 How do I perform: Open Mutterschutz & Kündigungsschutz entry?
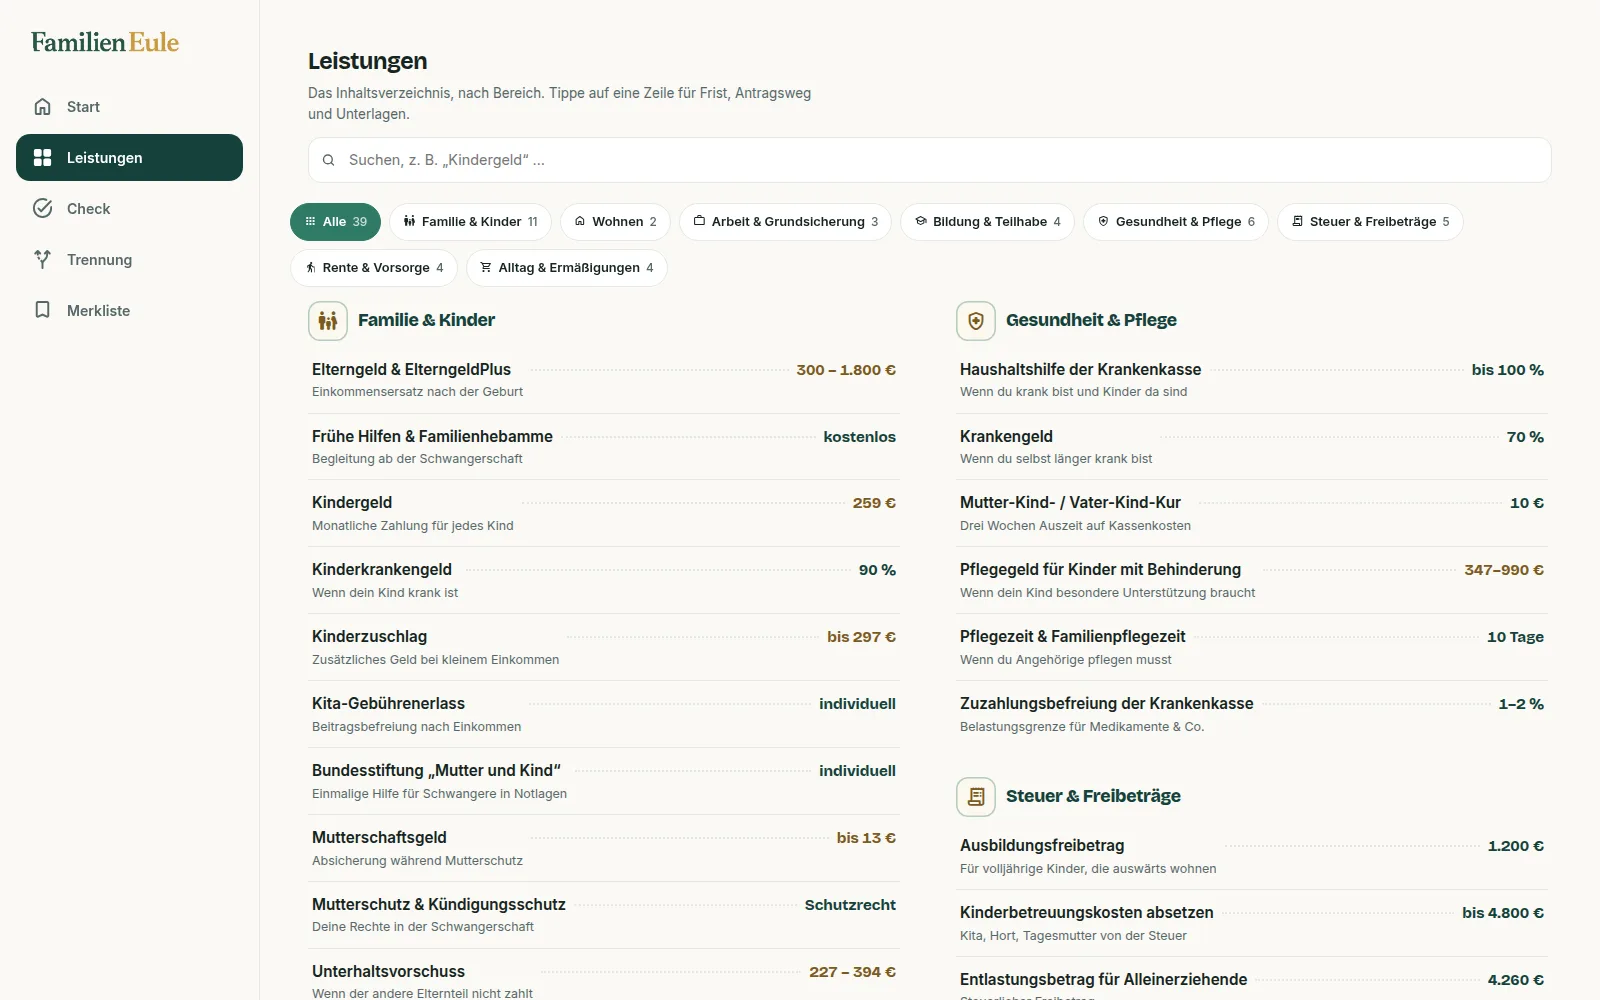click(604, 915)
